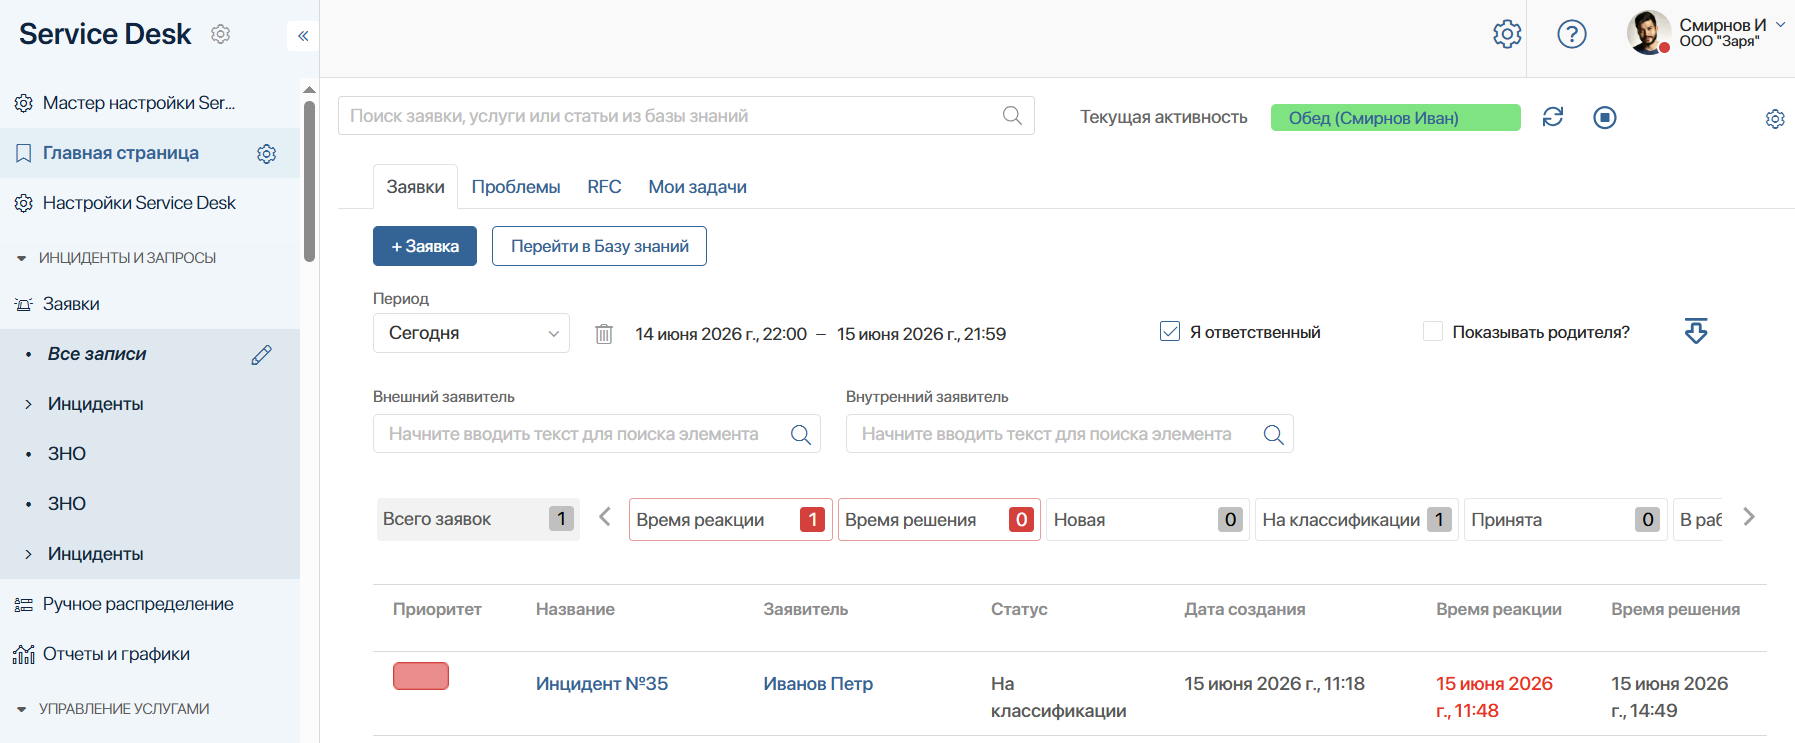The width and height of the screenshot is (1795, 743).
Task: Open settings gear in top header bar
Action: click(1507, 34)
